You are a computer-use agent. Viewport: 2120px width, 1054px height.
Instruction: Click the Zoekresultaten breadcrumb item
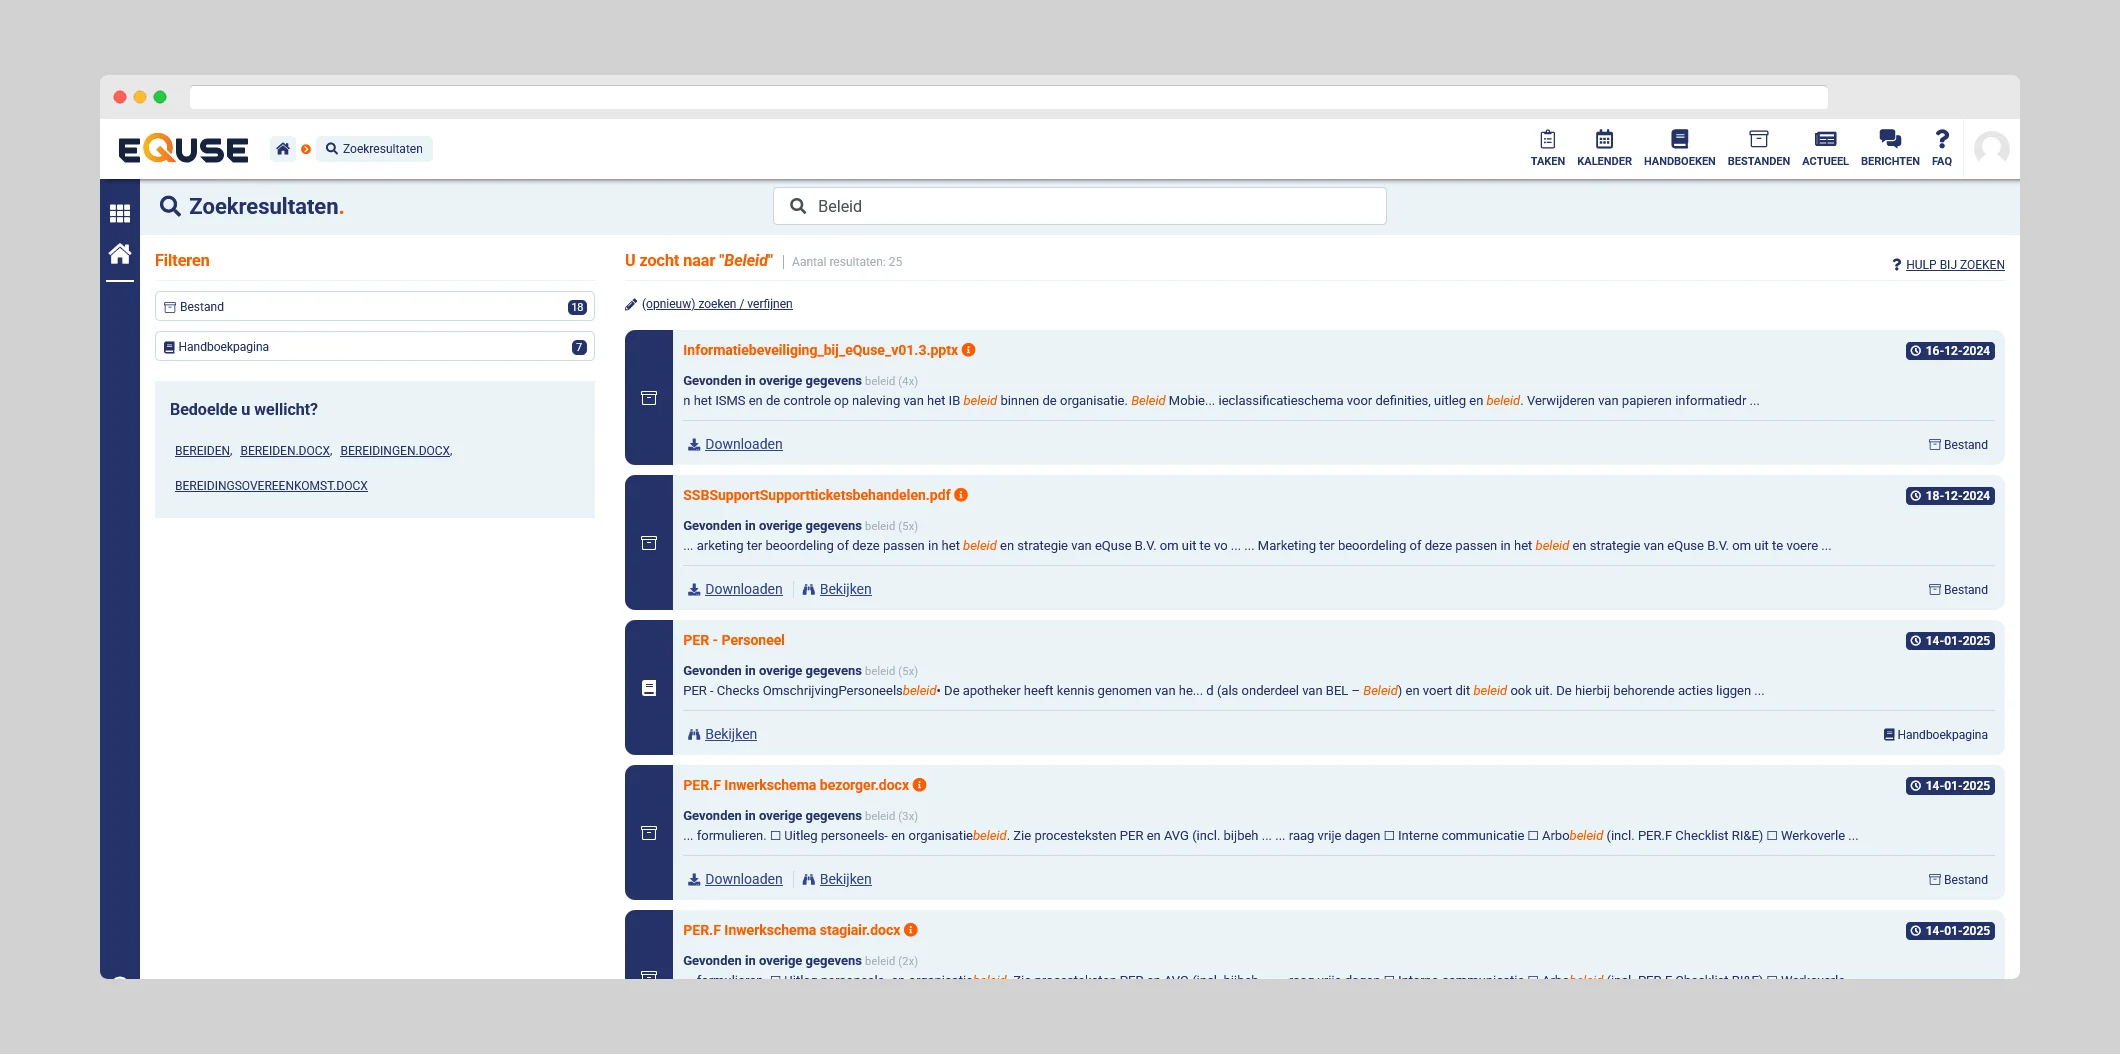375,149
